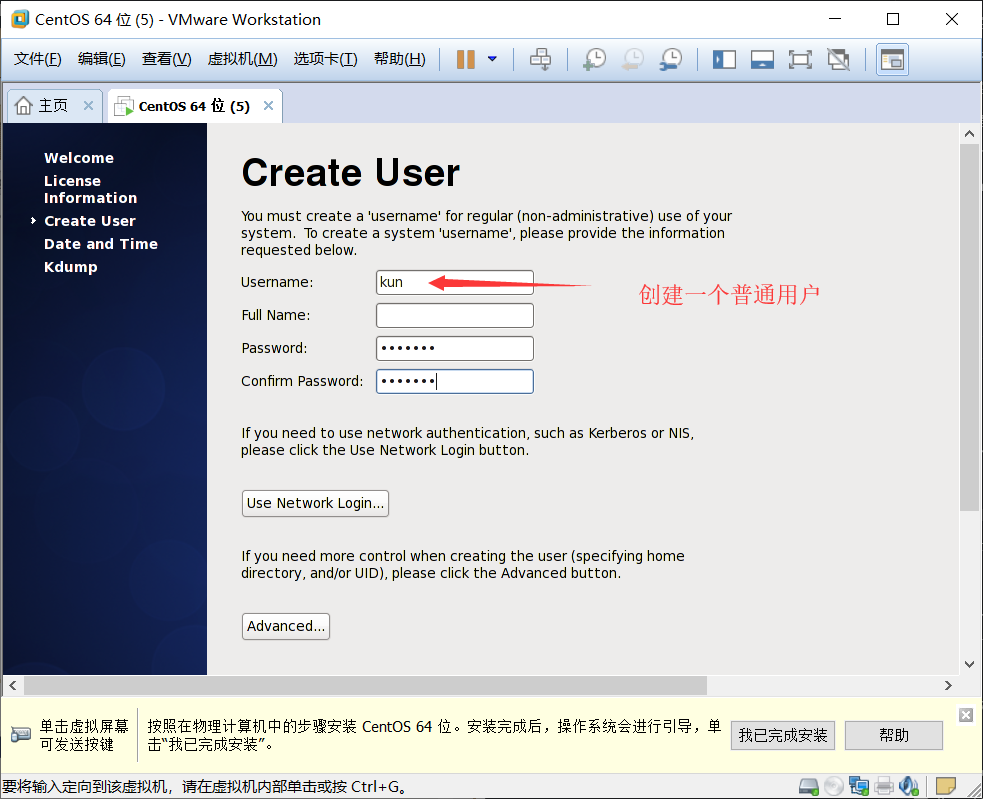Viewport: 983px width, 799px height.
Task: Click inside the Full Name field
Action: tap(454, 314)
